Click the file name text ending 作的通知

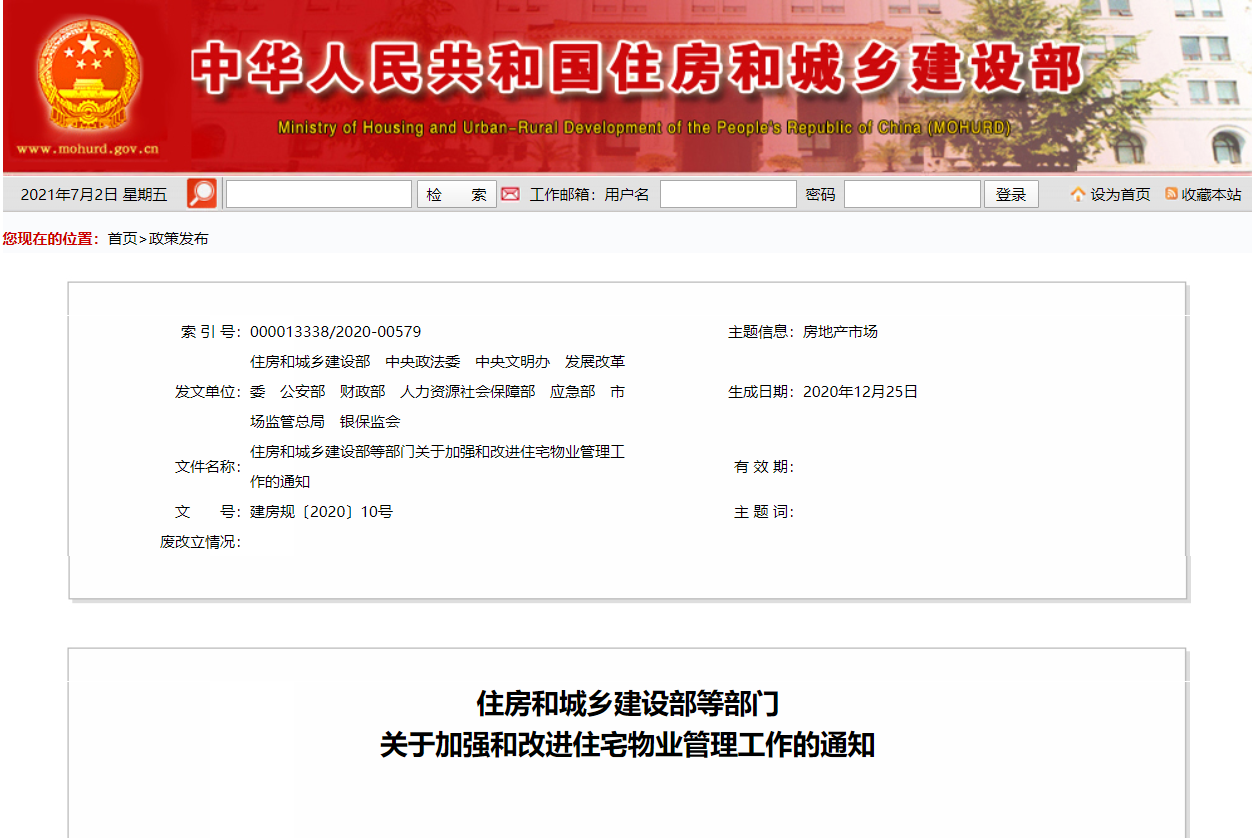[x=280, y=482]
